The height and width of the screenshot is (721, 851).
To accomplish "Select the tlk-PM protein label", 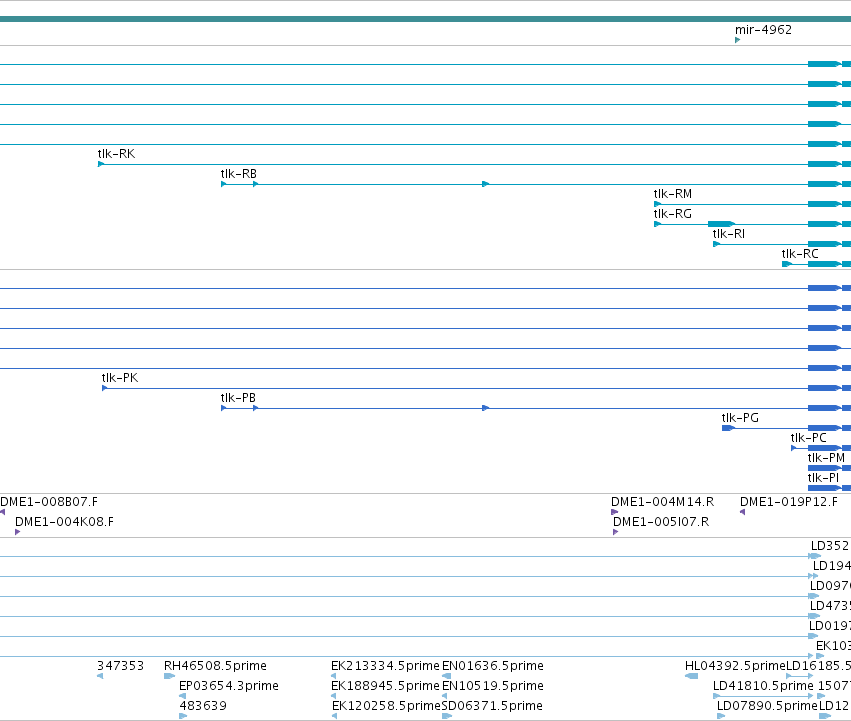I will (x=826, y=458).
